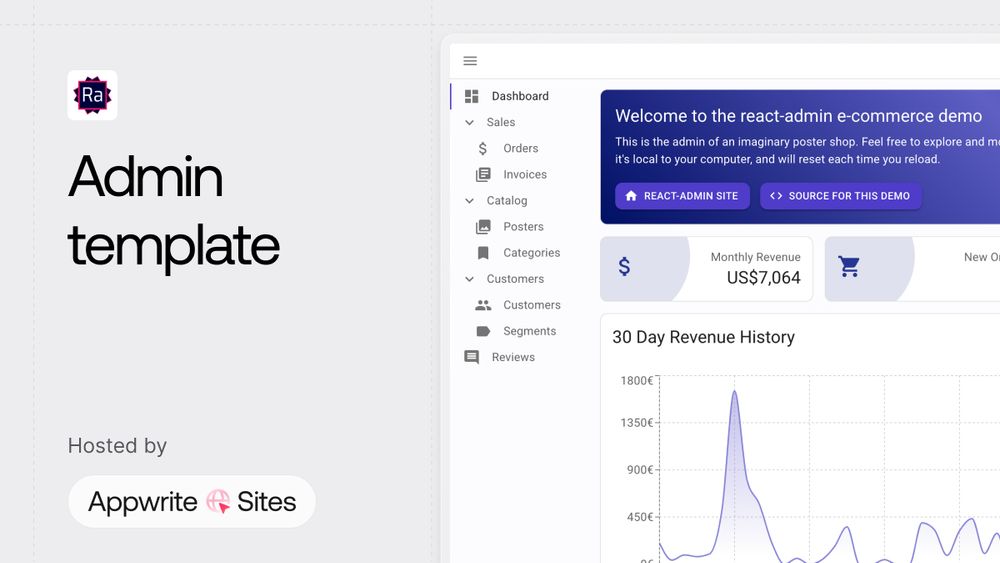Click the Orders dollar icon
This screenshot has height=563, width=1000.
pos(483,149)
